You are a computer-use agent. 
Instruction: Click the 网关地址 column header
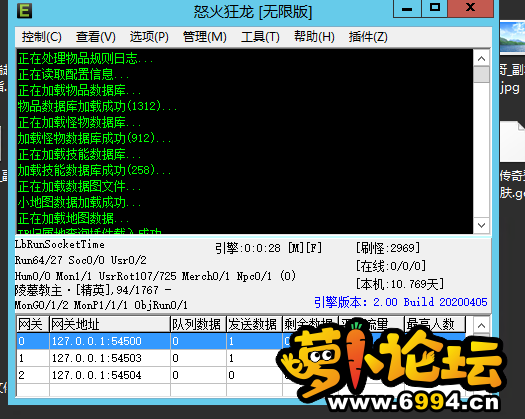(110, 324)
